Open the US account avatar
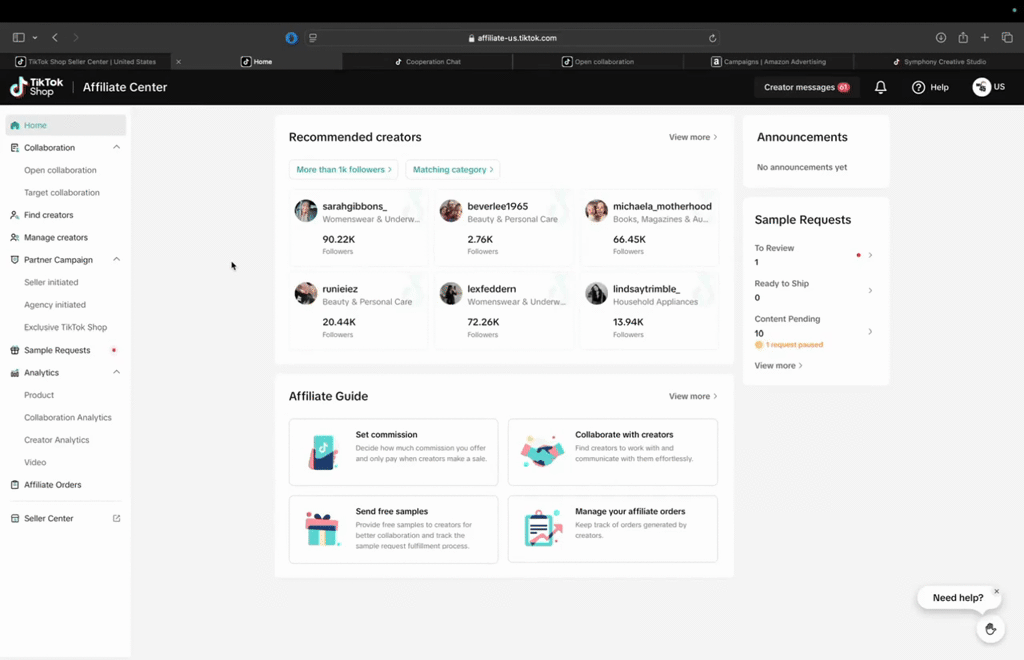1024x660 pixels. 982,87
